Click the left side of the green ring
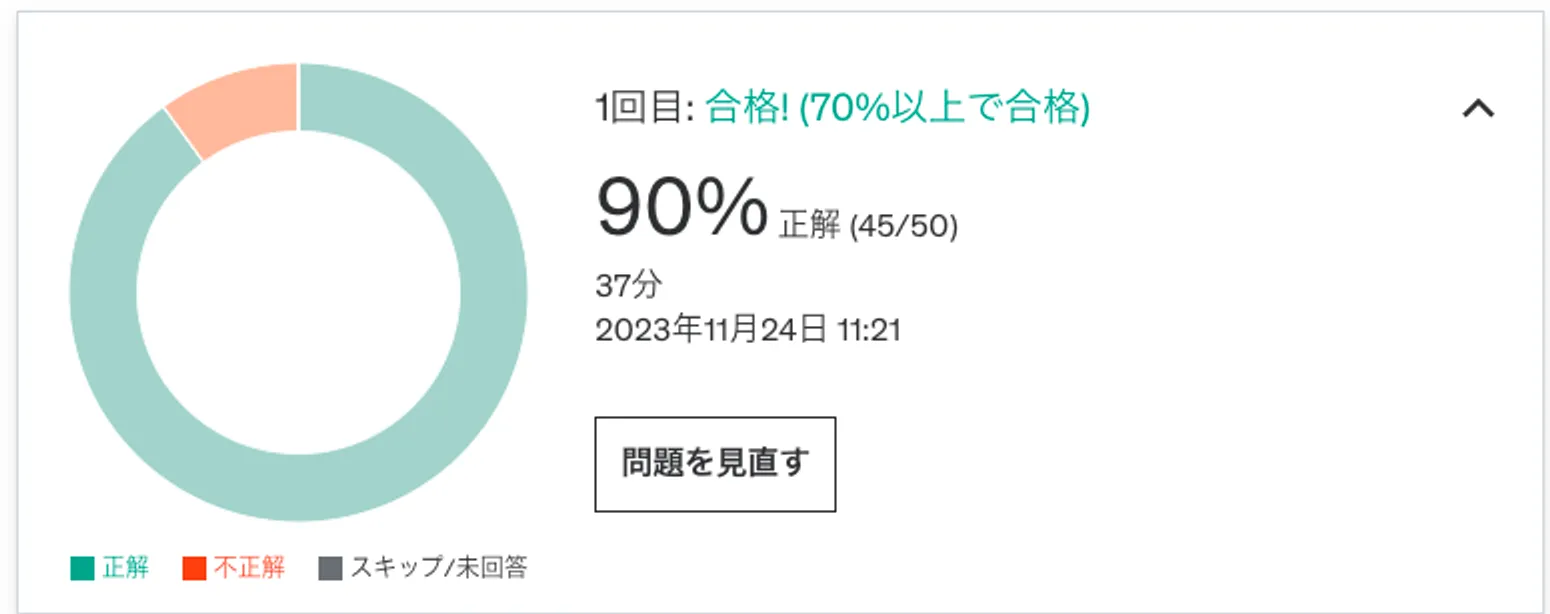This screenshot has width=1550, height=614. point(103,292)
